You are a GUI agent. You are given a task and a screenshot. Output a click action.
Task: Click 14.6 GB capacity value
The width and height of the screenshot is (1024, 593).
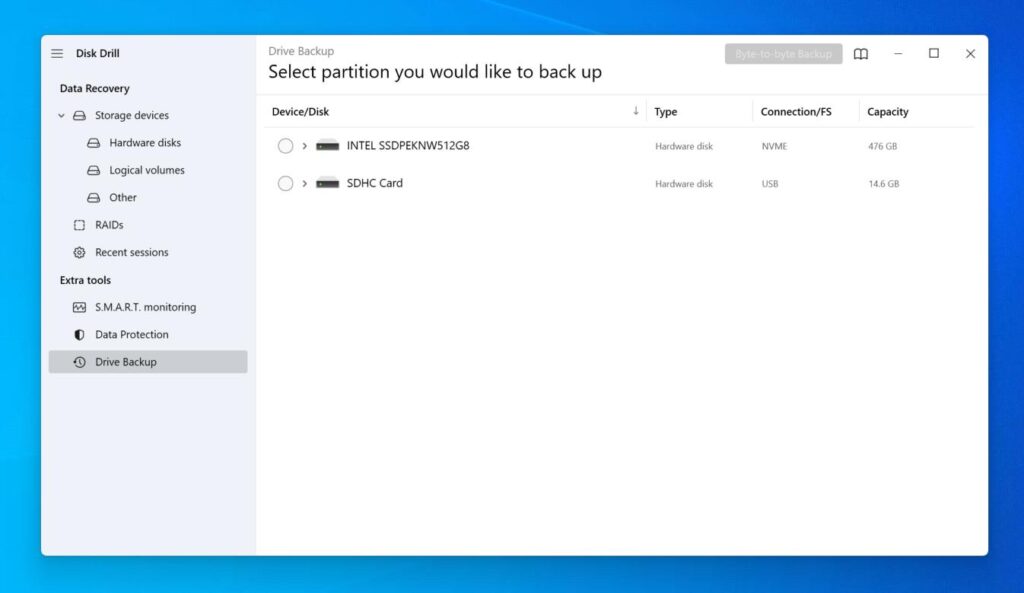[x=884, y=184]
